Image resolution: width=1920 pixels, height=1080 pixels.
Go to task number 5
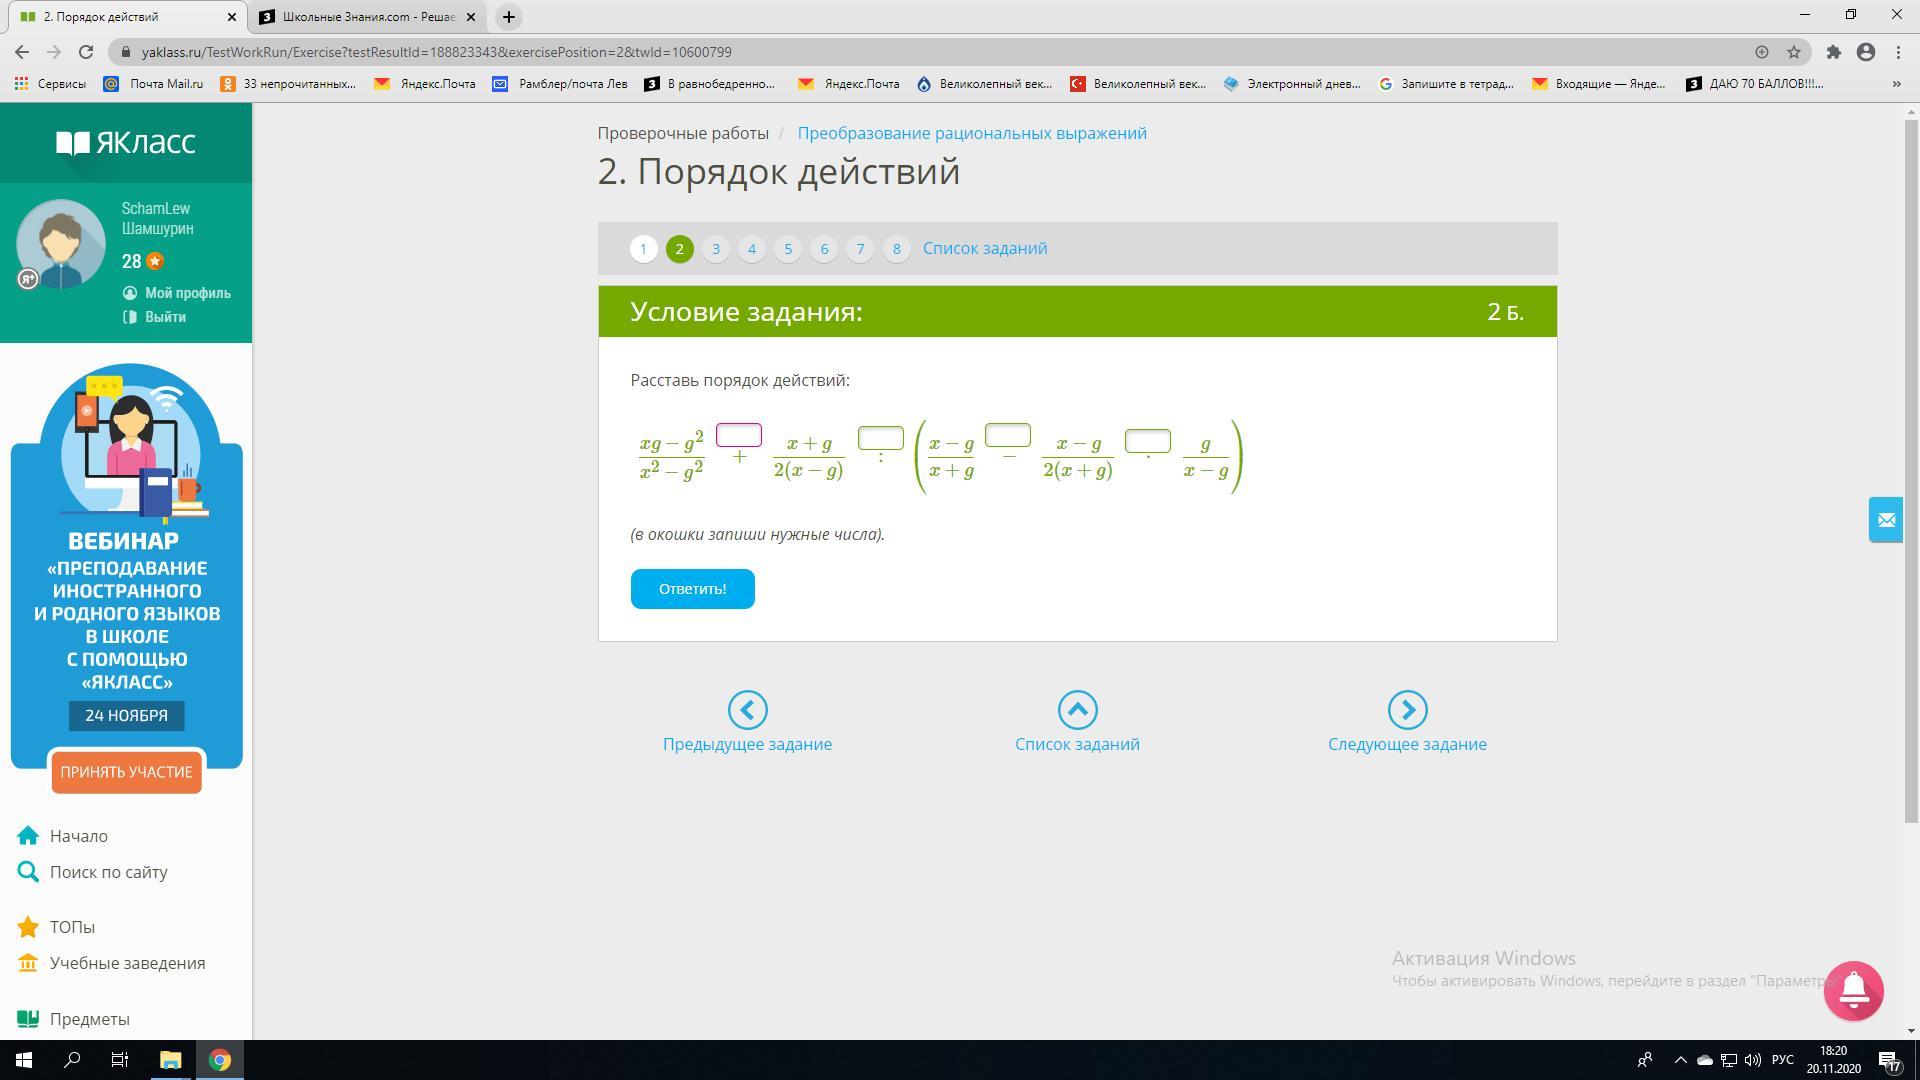788,249
